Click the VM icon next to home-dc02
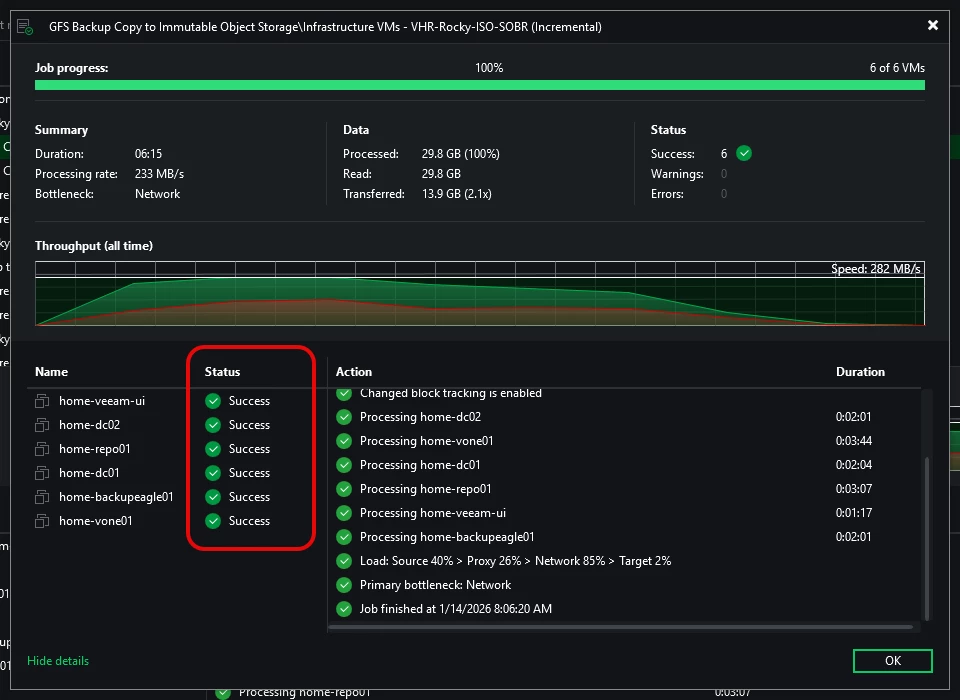 click(x=42, y=425)
